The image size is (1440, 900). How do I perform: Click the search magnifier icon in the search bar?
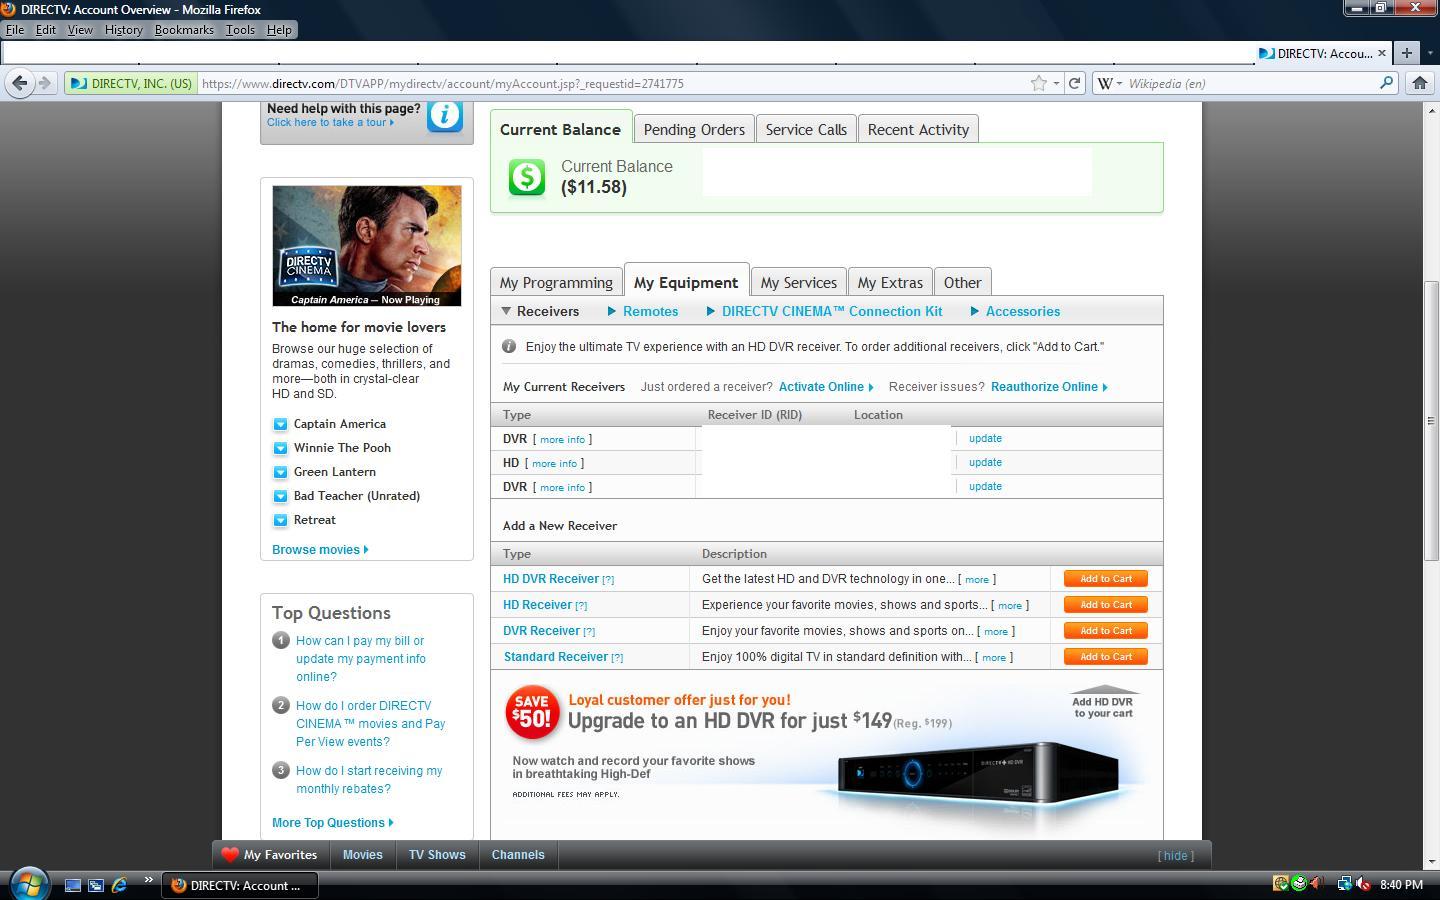click(1387, 83)
